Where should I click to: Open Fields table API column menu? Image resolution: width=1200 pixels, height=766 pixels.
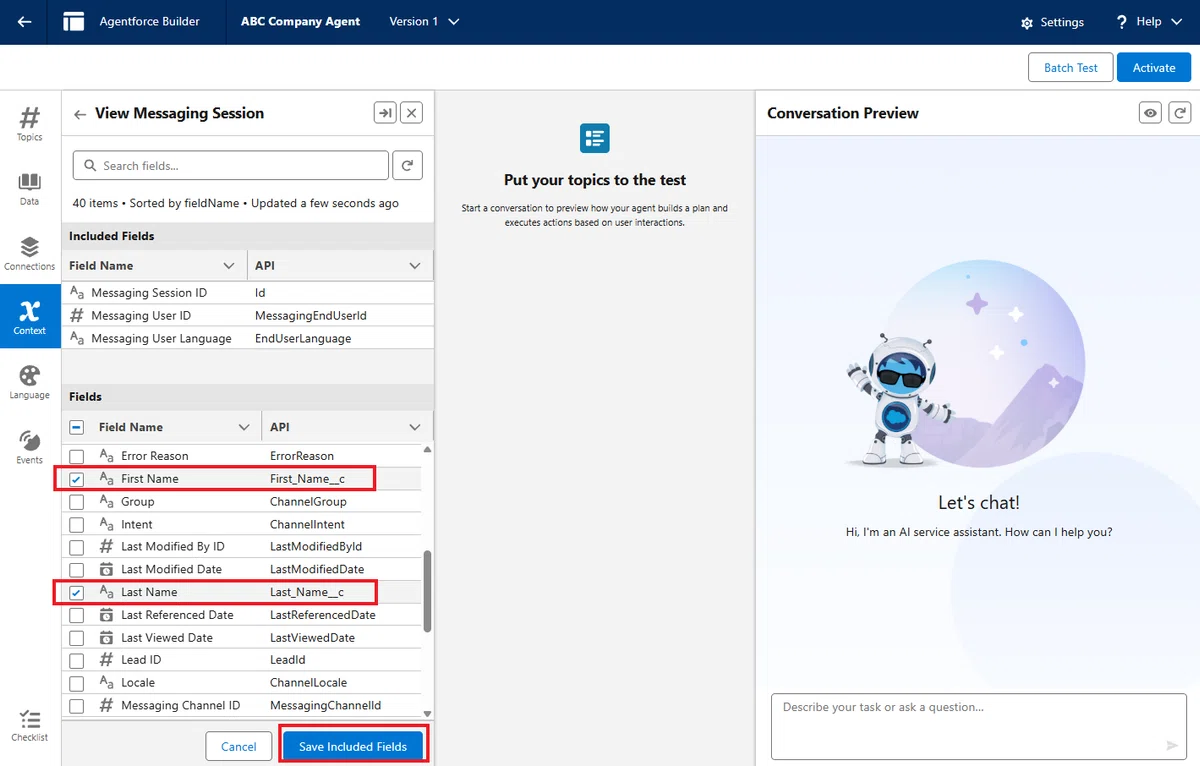click(x=415, y=427)
